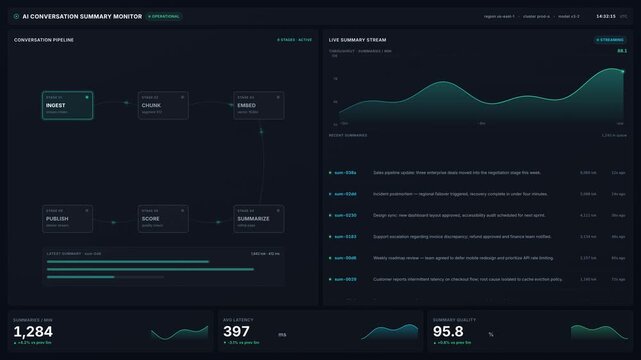Open summary ID sum-00d6
641x360 pixels.
click(345, 258)
